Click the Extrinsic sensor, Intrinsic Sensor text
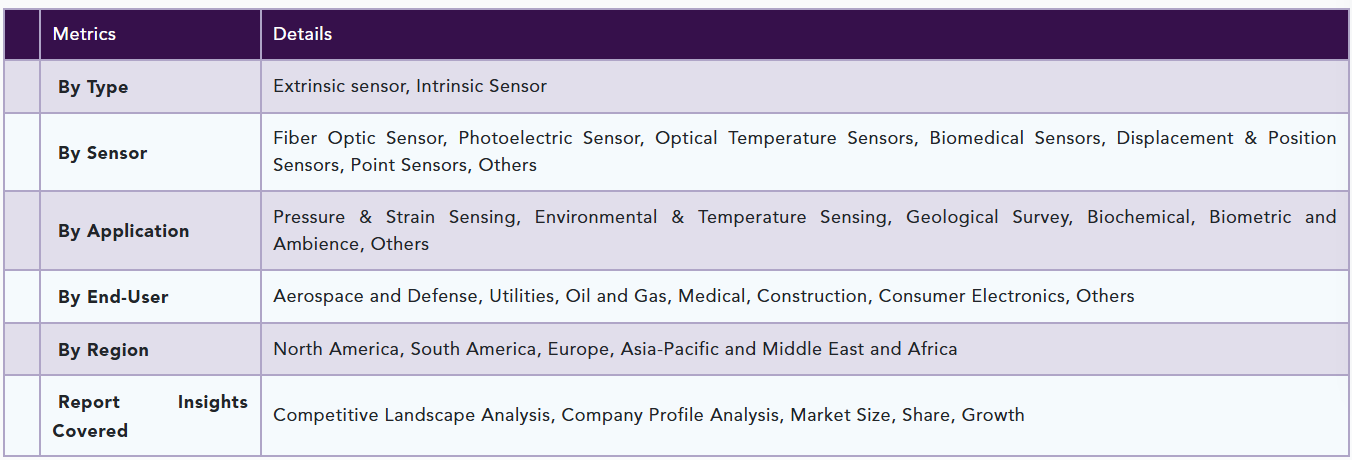The image size is (1352, 460). coord(410,86)
